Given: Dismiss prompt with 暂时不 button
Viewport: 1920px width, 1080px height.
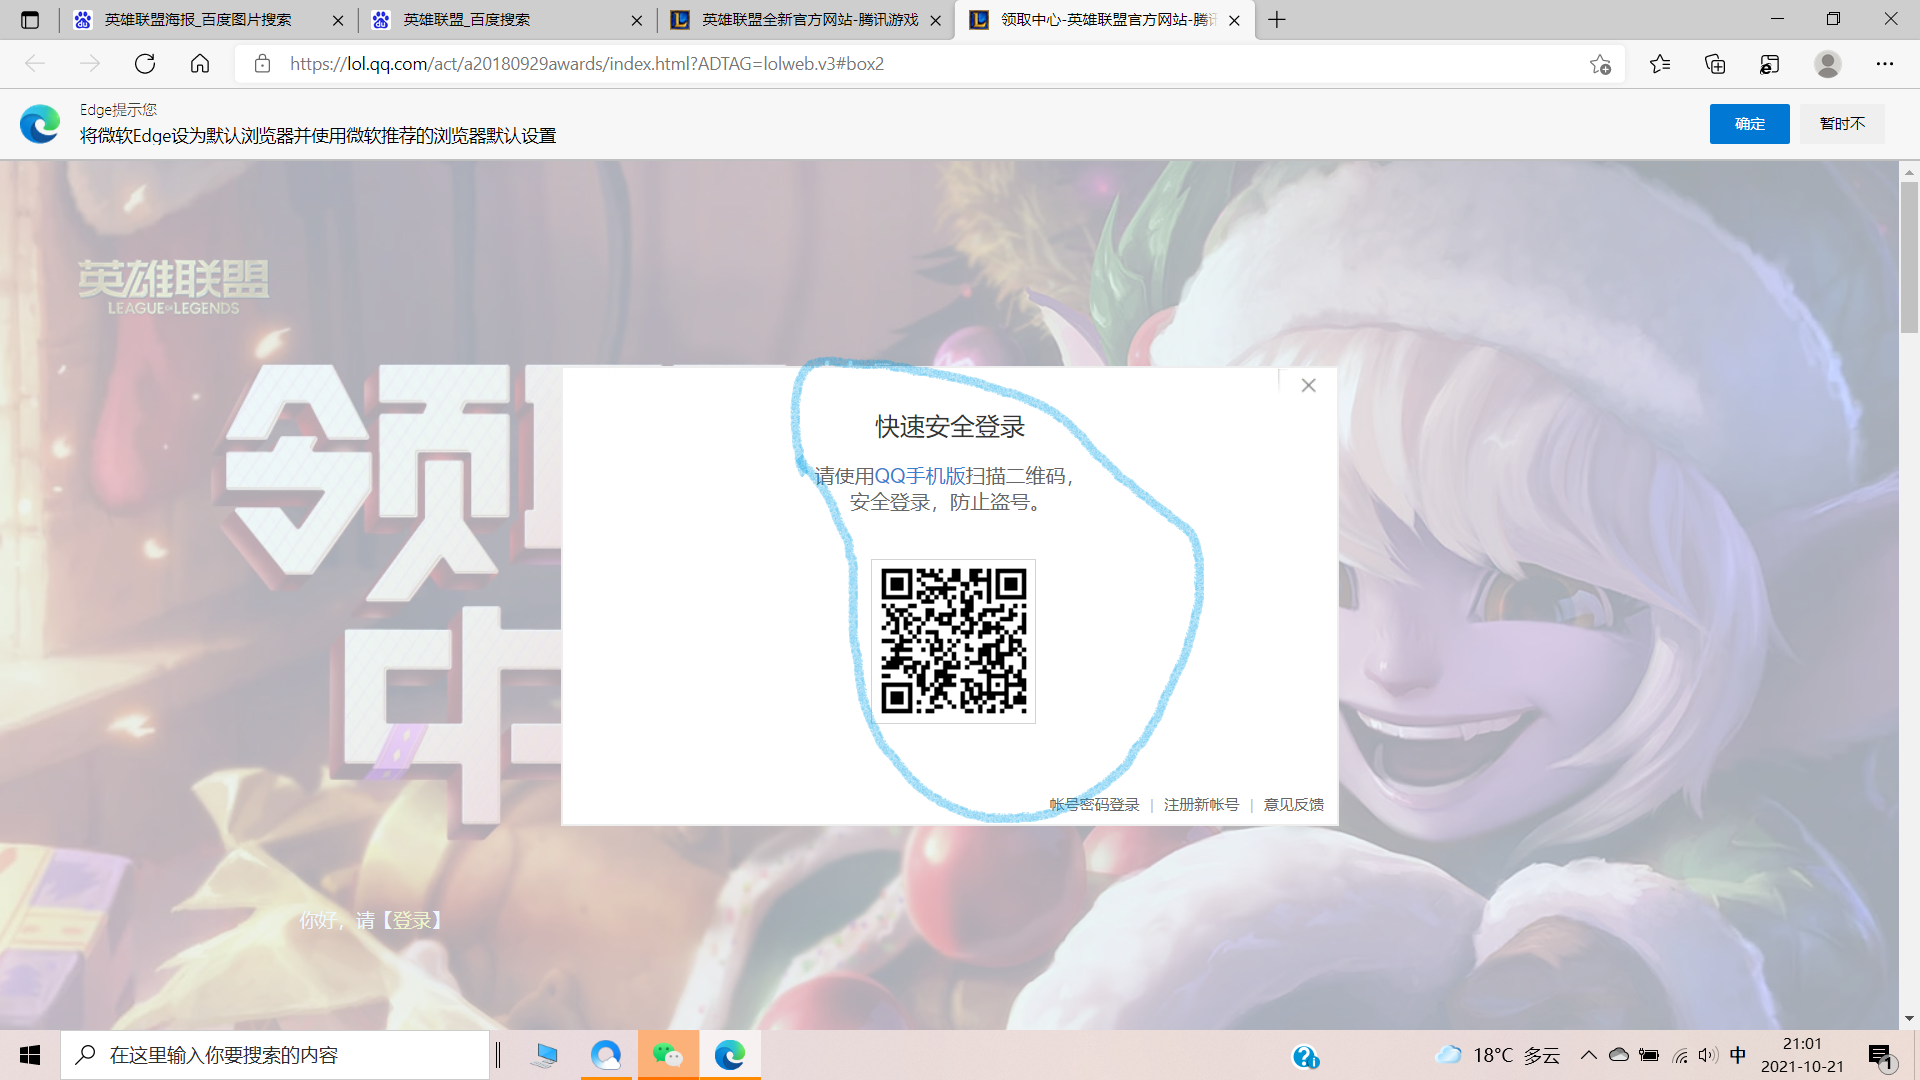Looking at the screenshot, I should tap(1842, 124).
